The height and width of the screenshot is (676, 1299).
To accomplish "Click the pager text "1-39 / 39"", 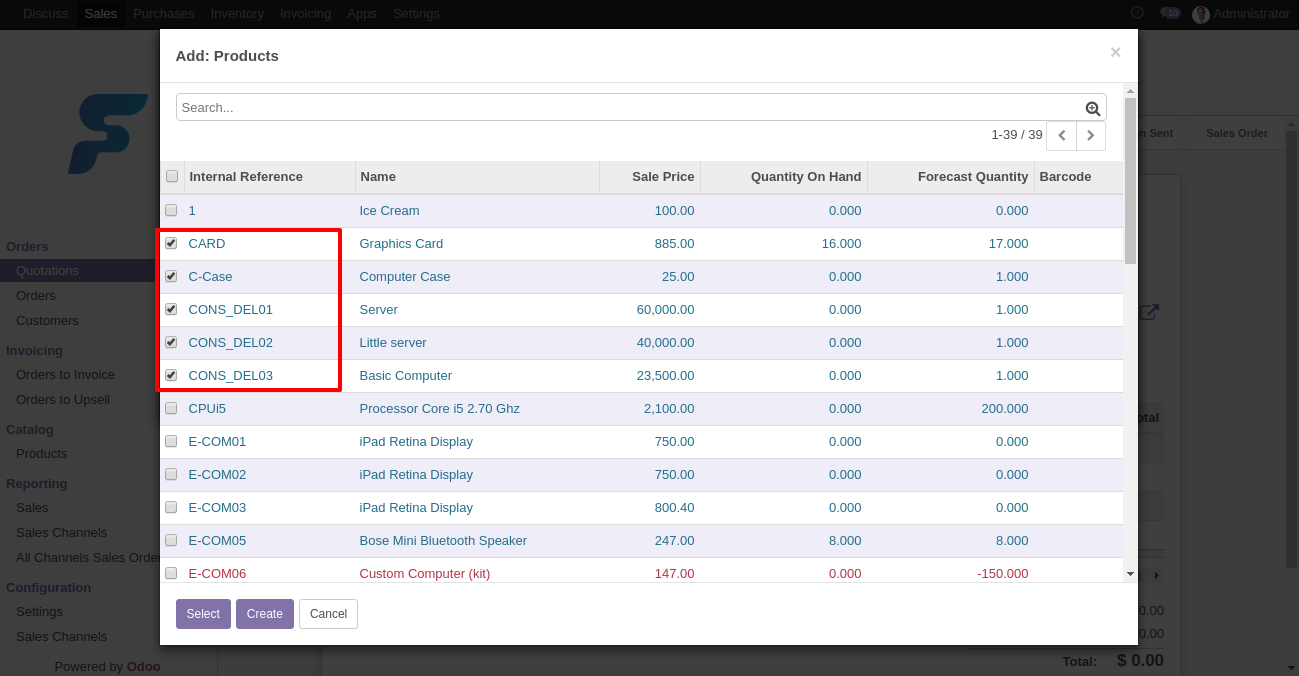I will pyautogui.click(x=1017, y=135).
